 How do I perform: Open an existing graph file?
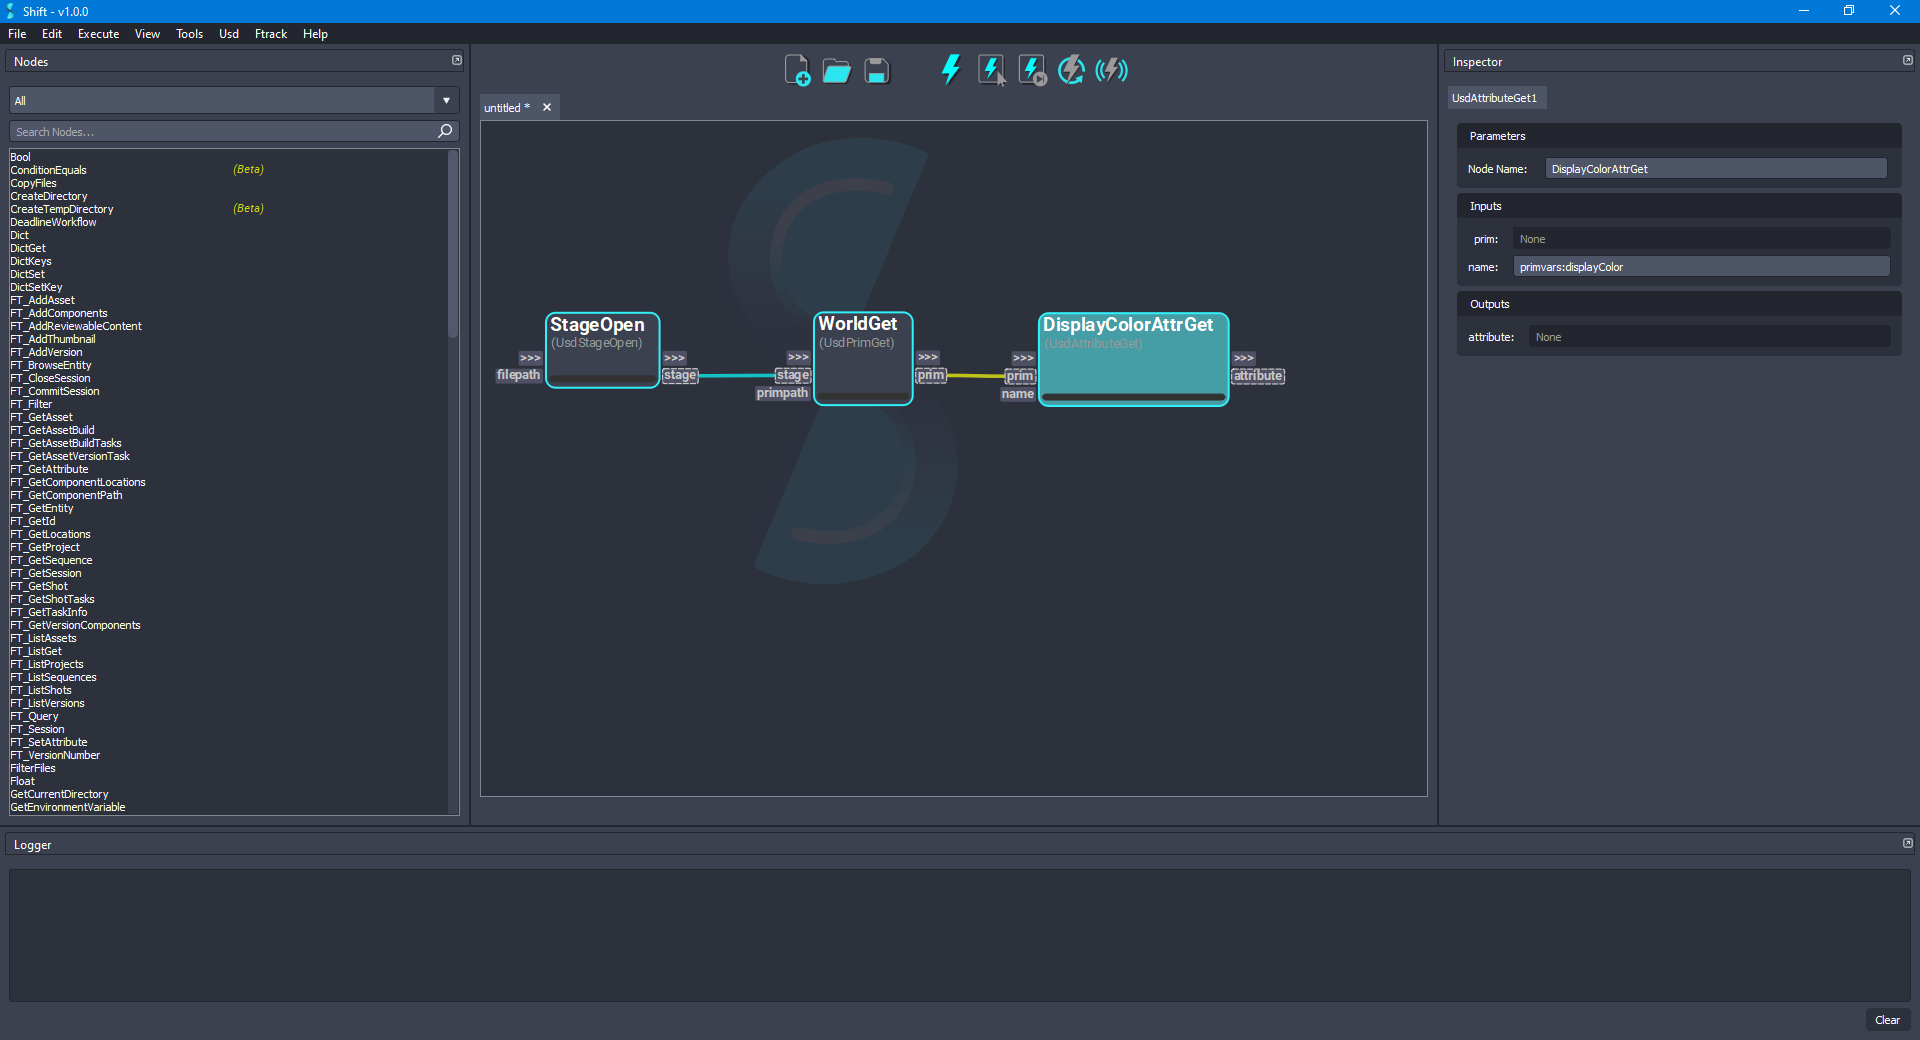(x=836, y=70)
